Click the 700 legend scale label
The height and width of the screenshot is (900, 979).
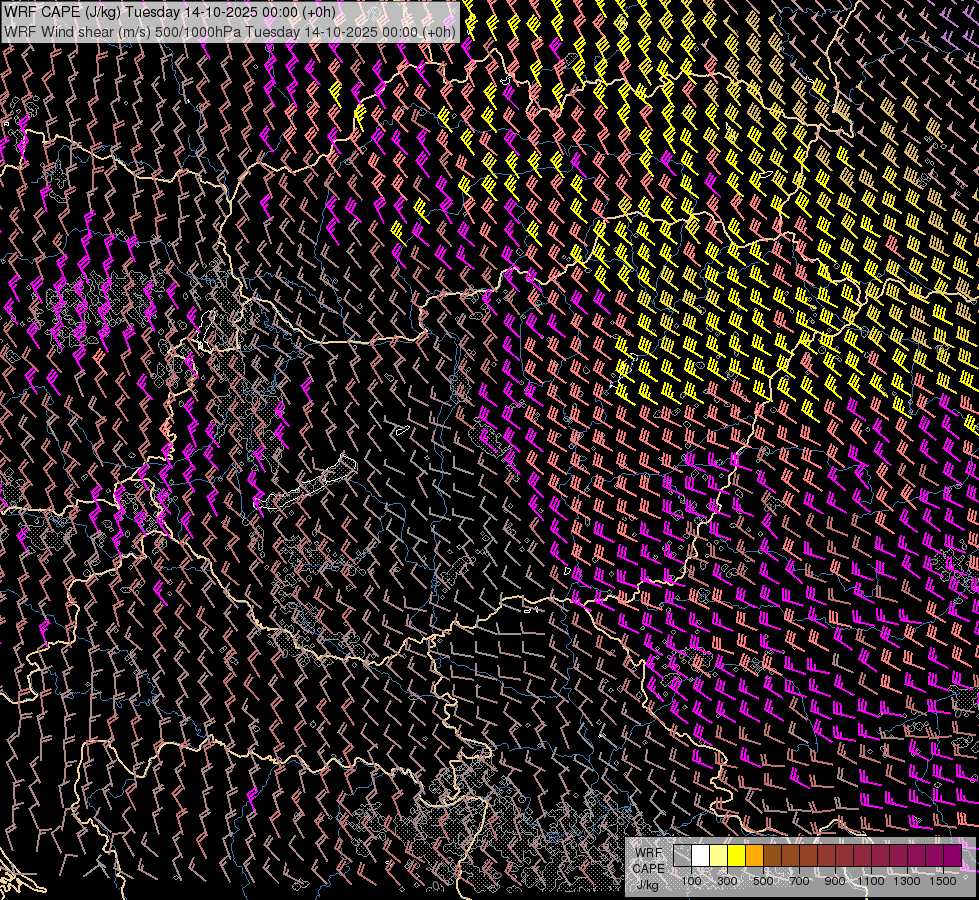799,881
